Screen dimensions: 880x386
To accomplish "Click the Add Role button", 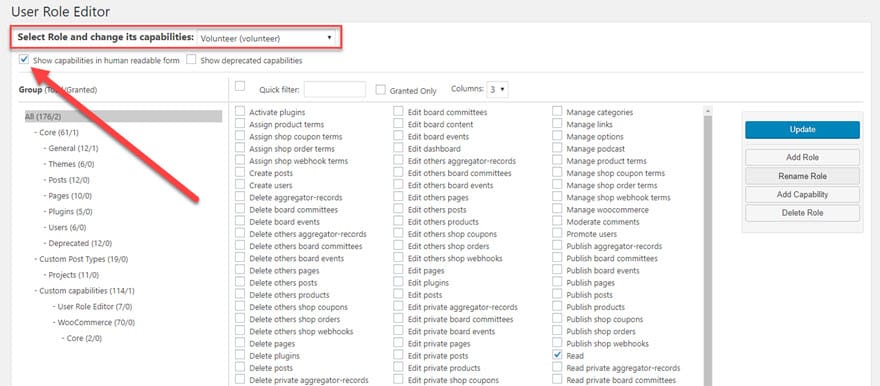I will point(802,157).
